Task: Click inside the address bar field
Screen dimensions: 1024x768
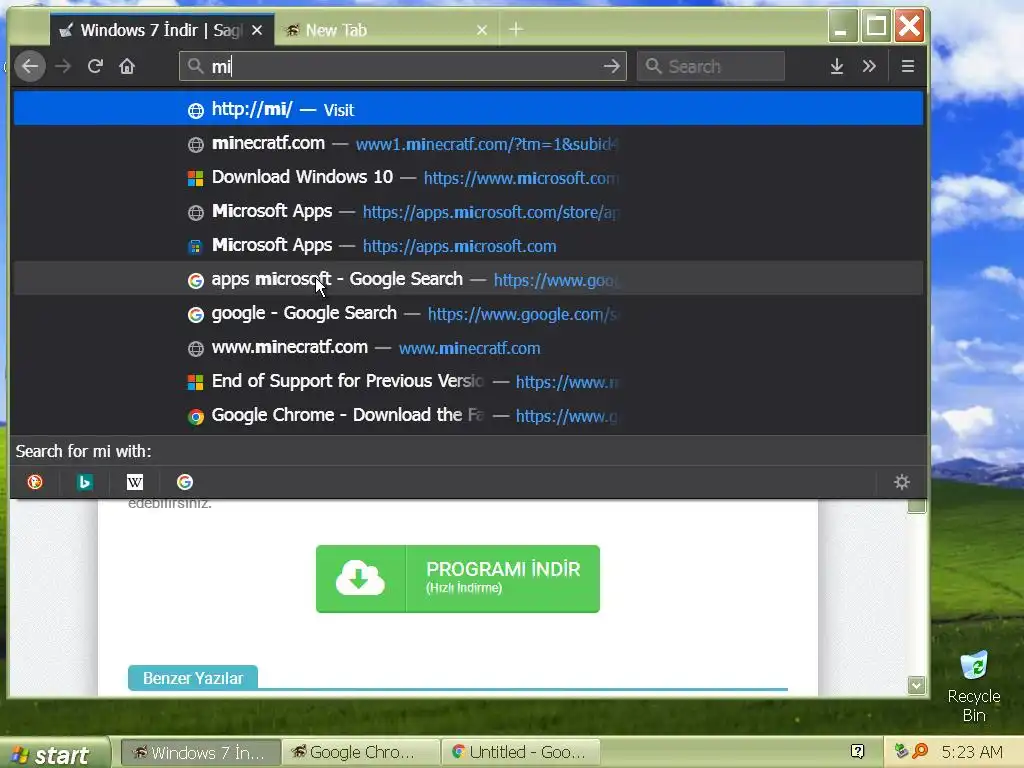Action: point(402,66)
